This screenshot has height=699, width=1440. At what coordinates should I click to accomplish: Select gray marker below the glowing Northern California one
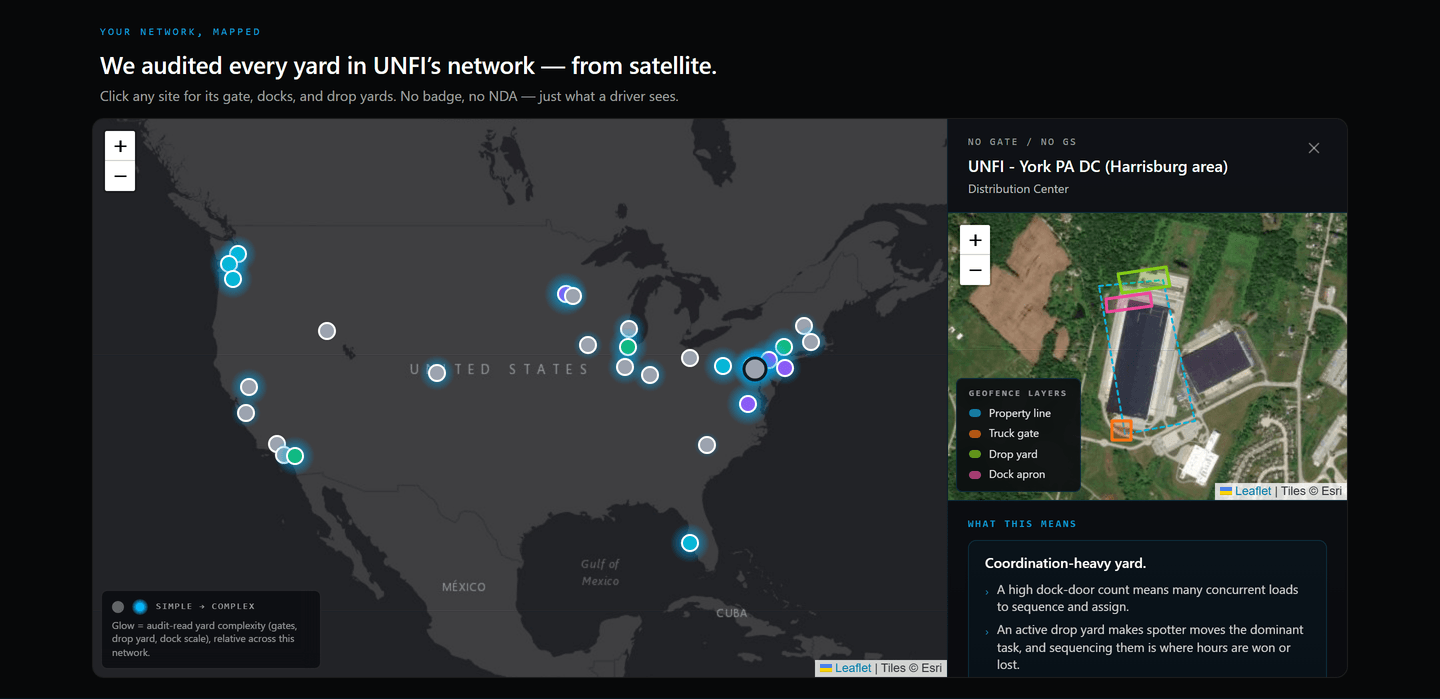point(246,413)
